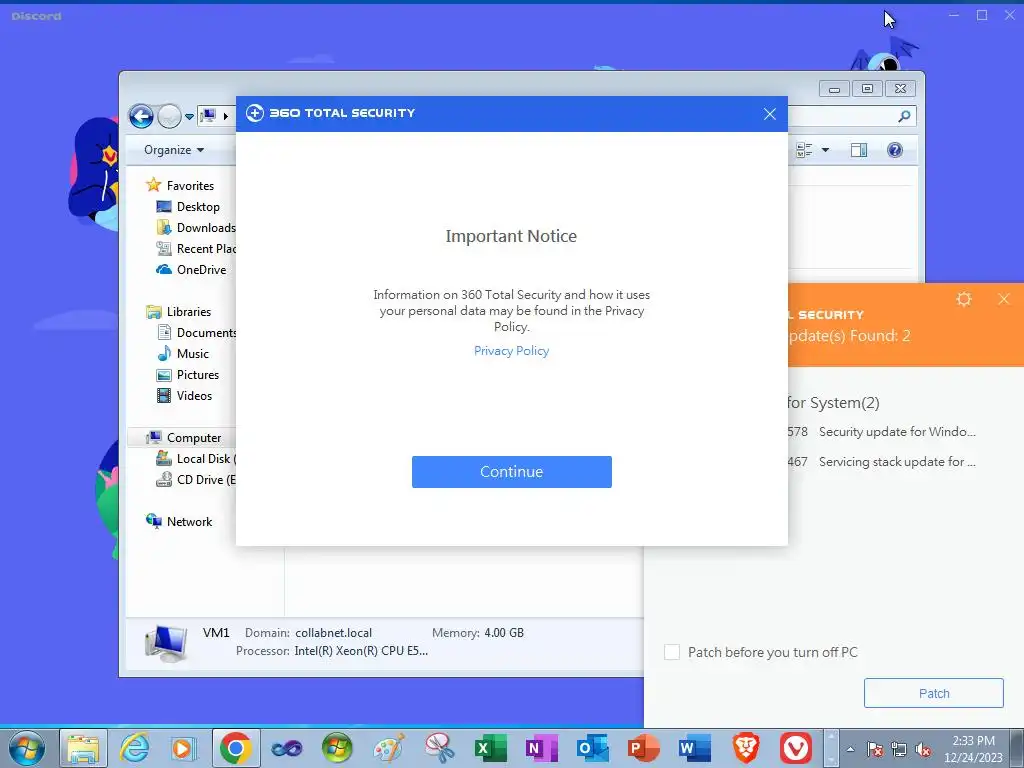Open the infinity-logo app on the taskbar
The width and height of the screenshot is (1024, 768).
tap(287, 748)
